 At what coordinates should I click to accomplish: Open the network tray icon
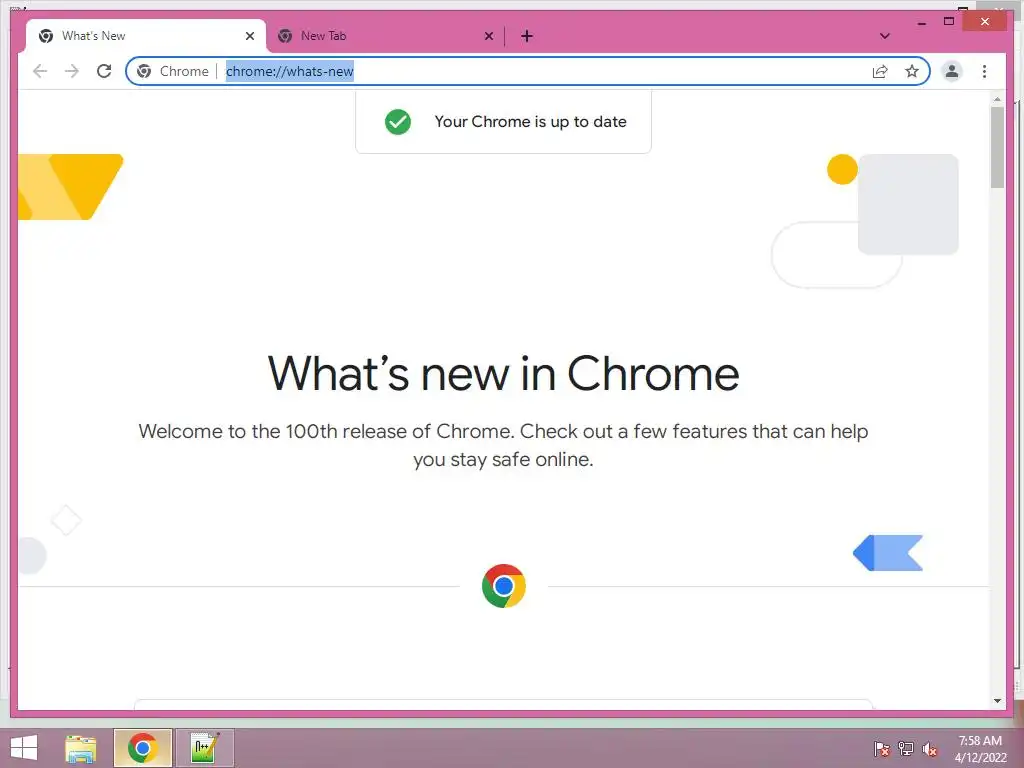tap(906, 749)
